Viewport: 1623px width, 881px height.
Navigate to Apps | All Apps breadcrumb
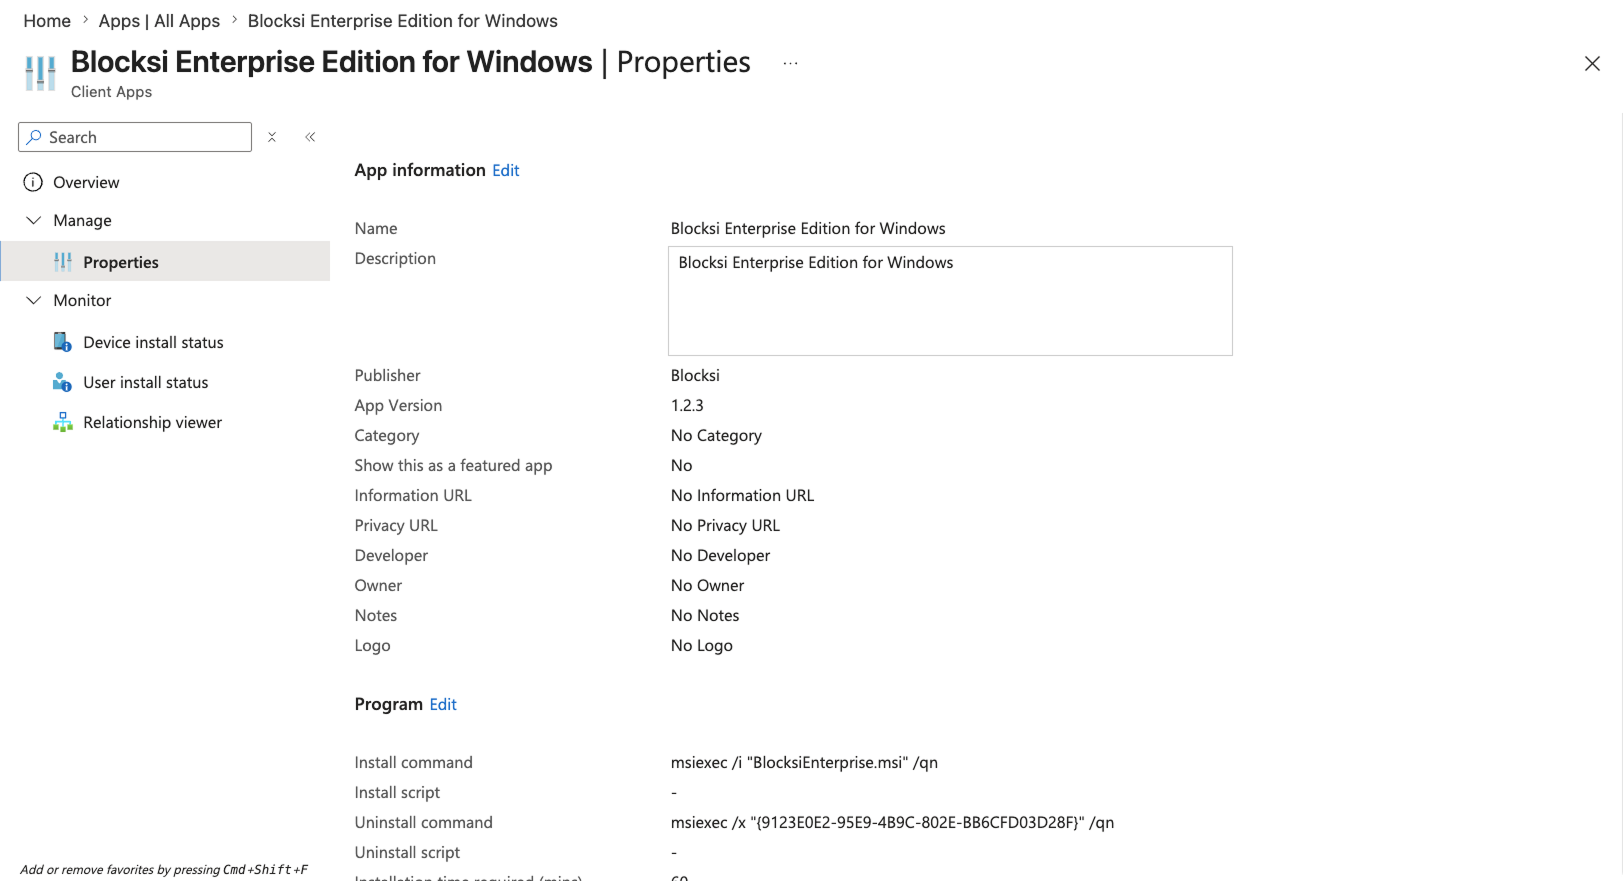click(x=159, y=21)
